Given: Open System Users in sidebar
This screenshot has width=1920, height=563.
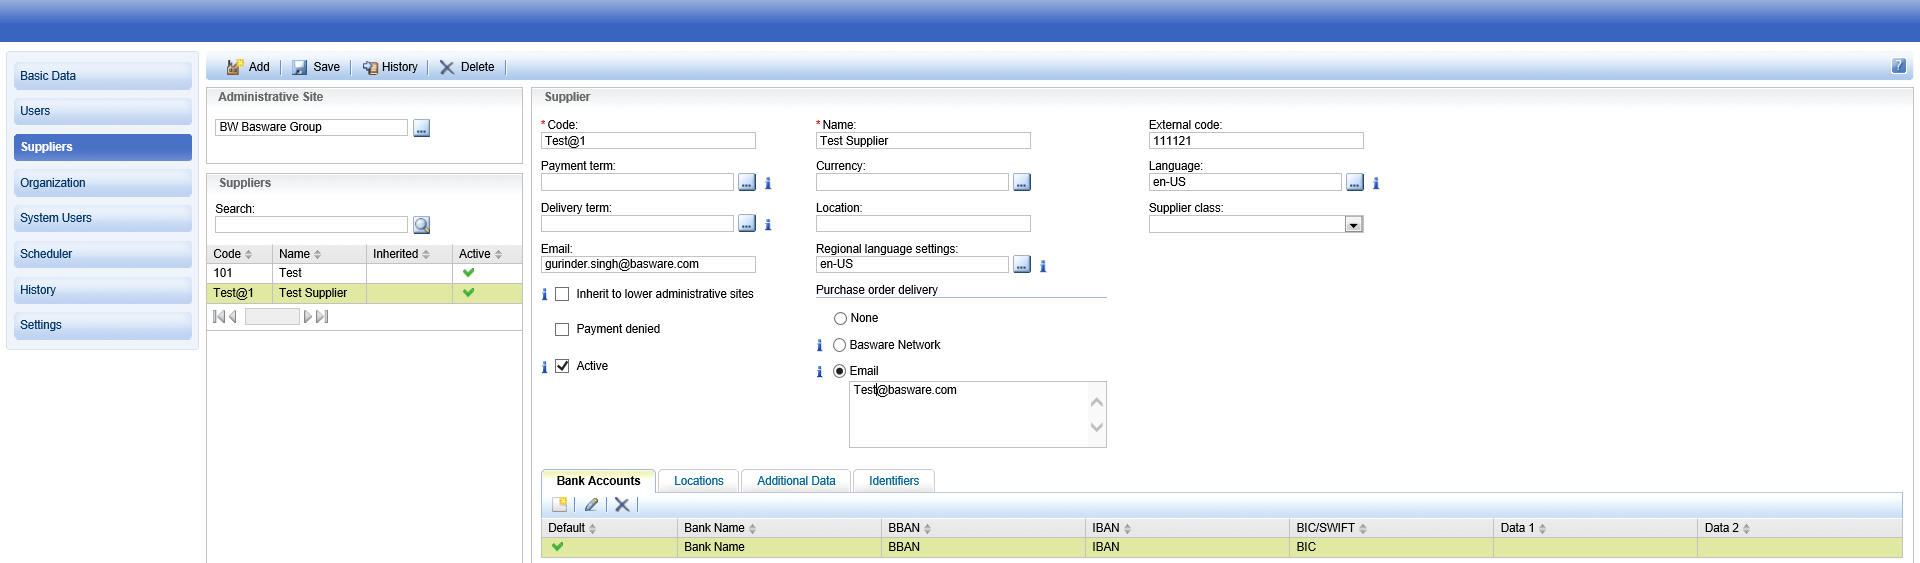Looking at the screenshot, I should 103,218.
